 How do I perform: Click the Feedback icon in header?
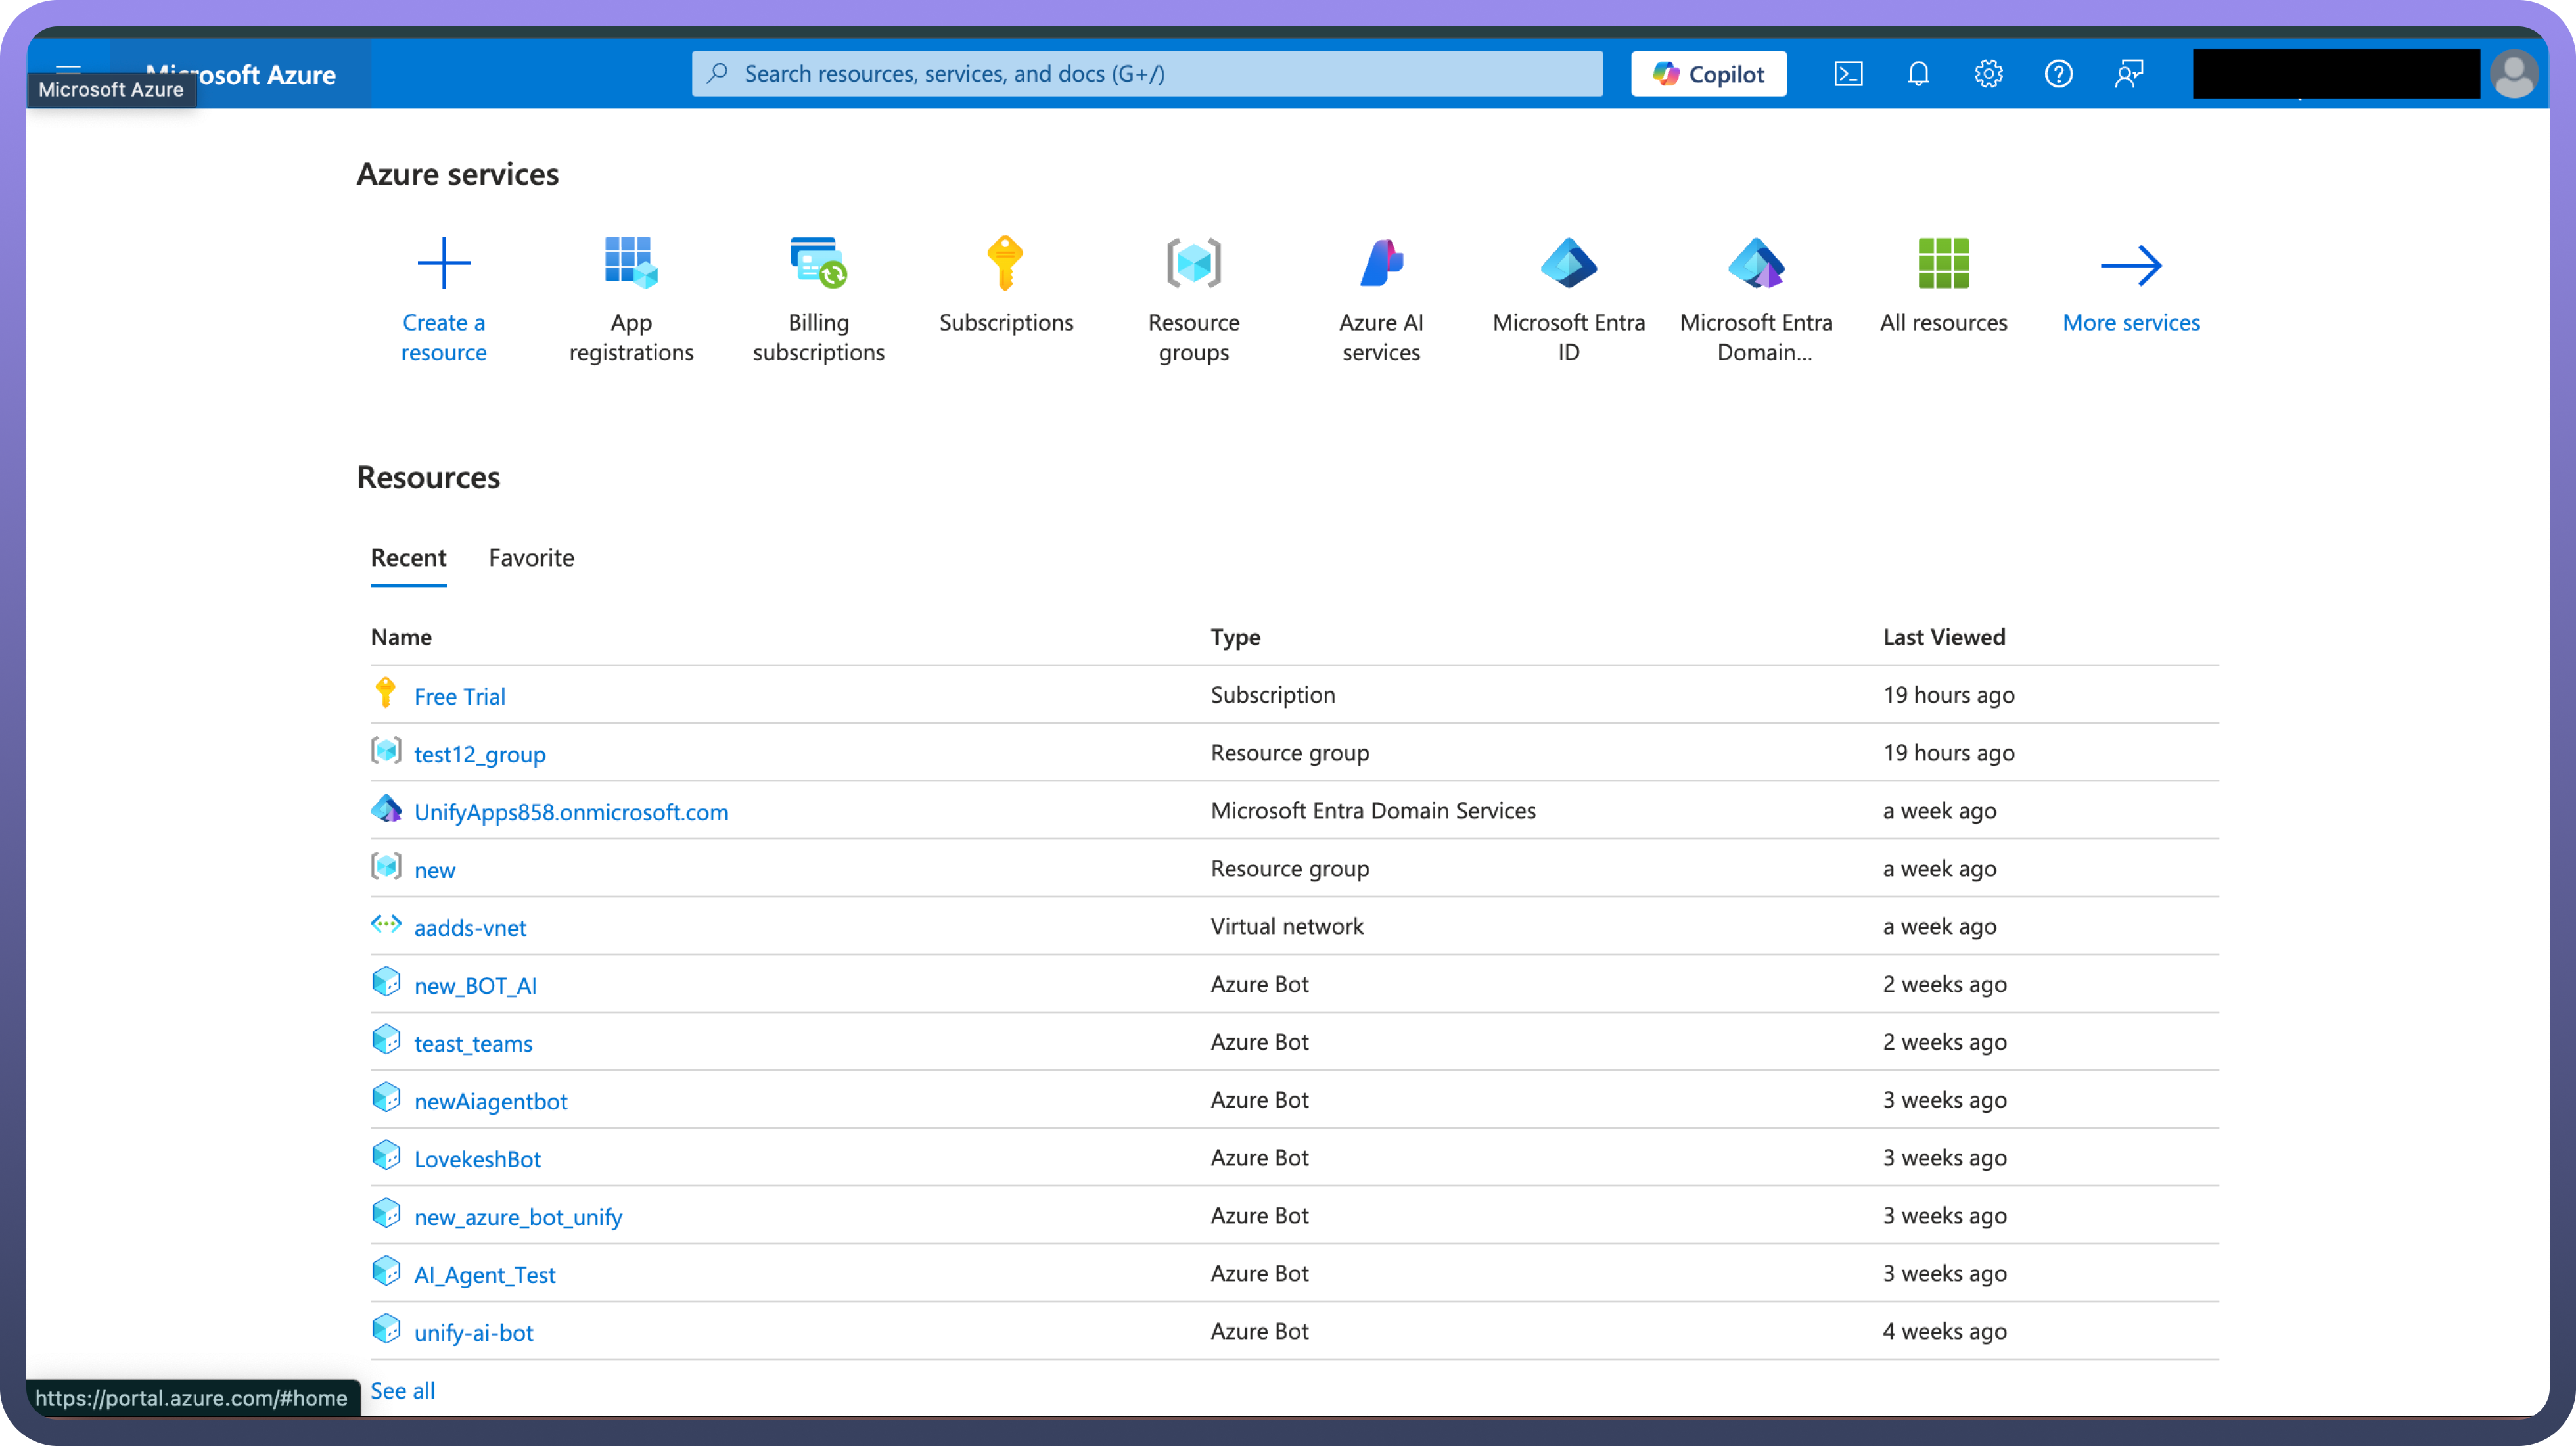[2129, 74]
